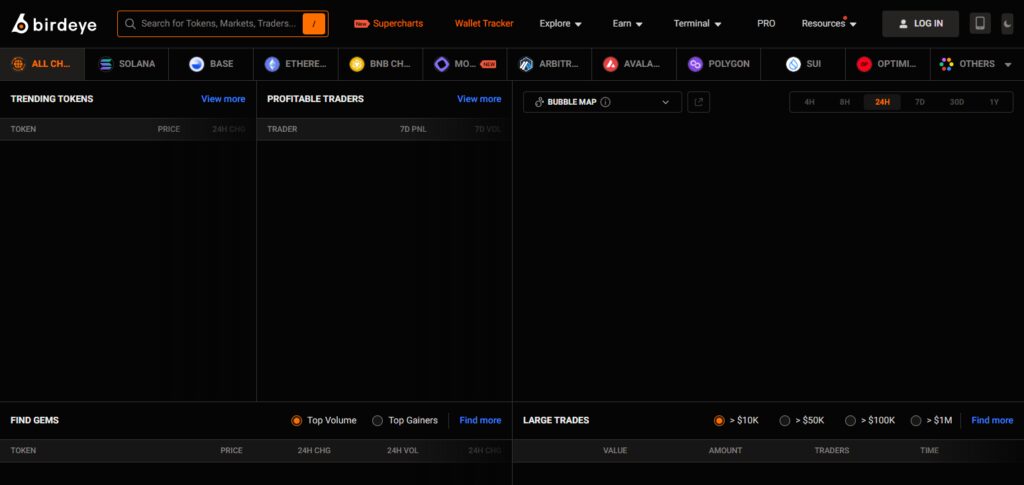Select the 8H timeframe
Image resolution: width=1024 pixels, height=485 pixels.
(x=845, y=102)
